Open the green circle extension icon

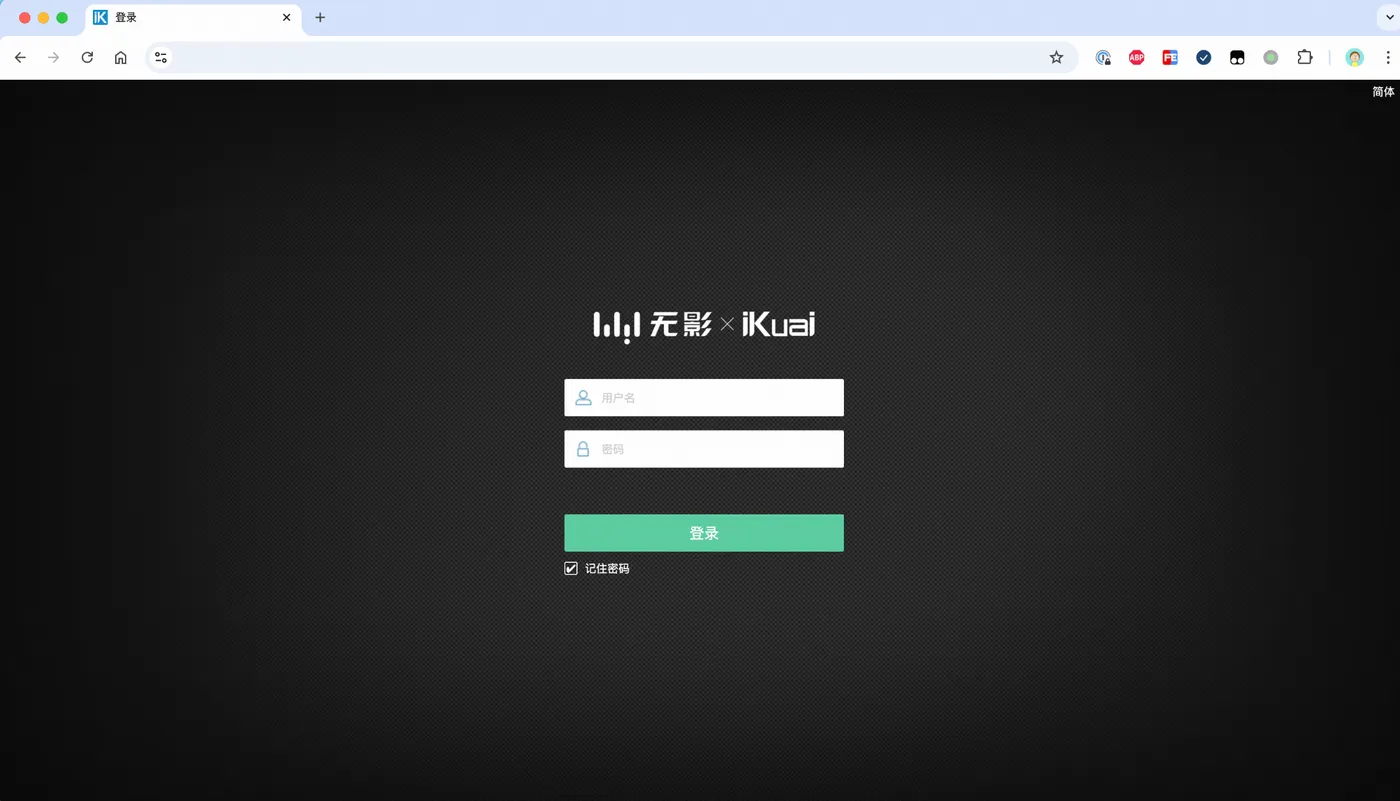tap(1271, 58)
